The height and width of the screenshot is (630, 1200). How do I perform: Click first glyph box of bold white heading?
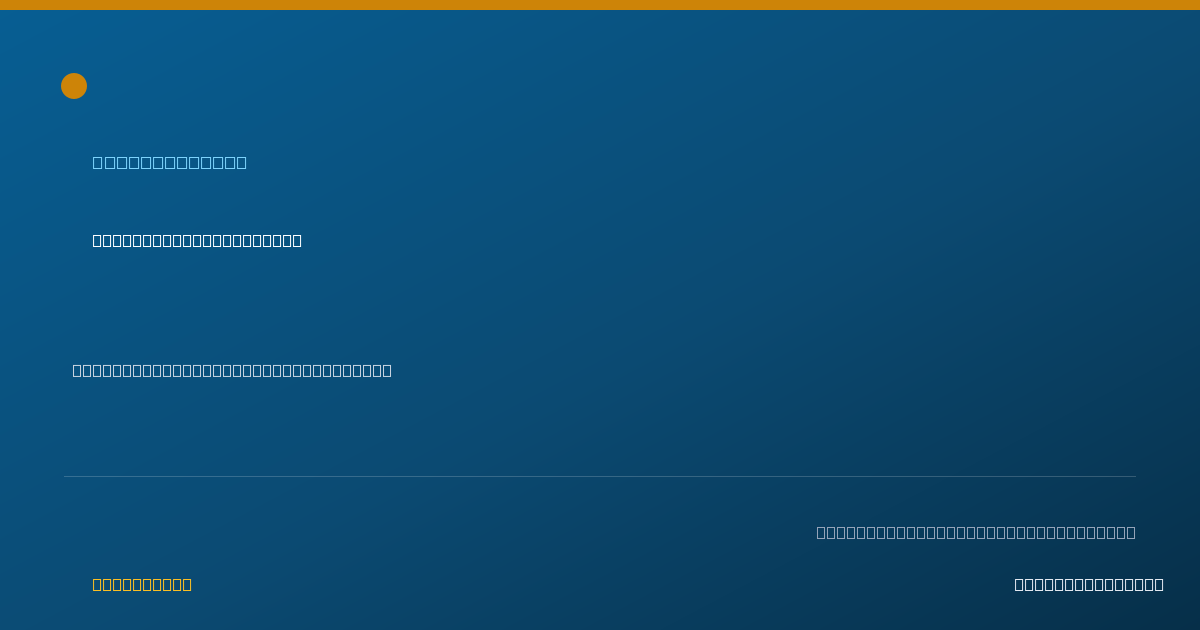[98, 240]
